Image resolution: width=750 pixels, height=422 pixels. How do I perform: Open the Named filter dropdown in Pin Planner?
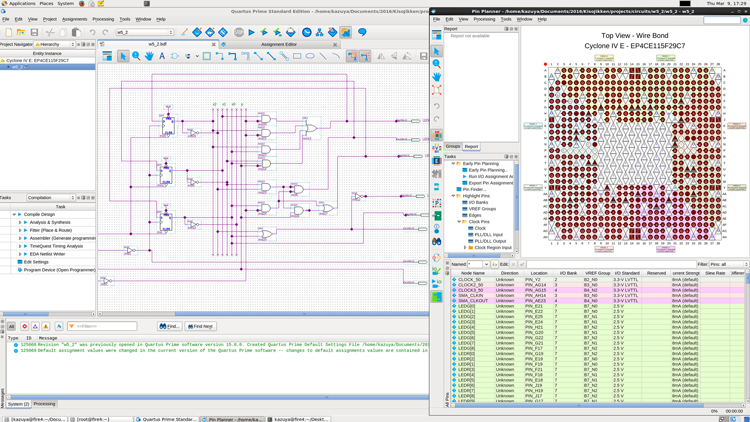(x=486, y=264)
